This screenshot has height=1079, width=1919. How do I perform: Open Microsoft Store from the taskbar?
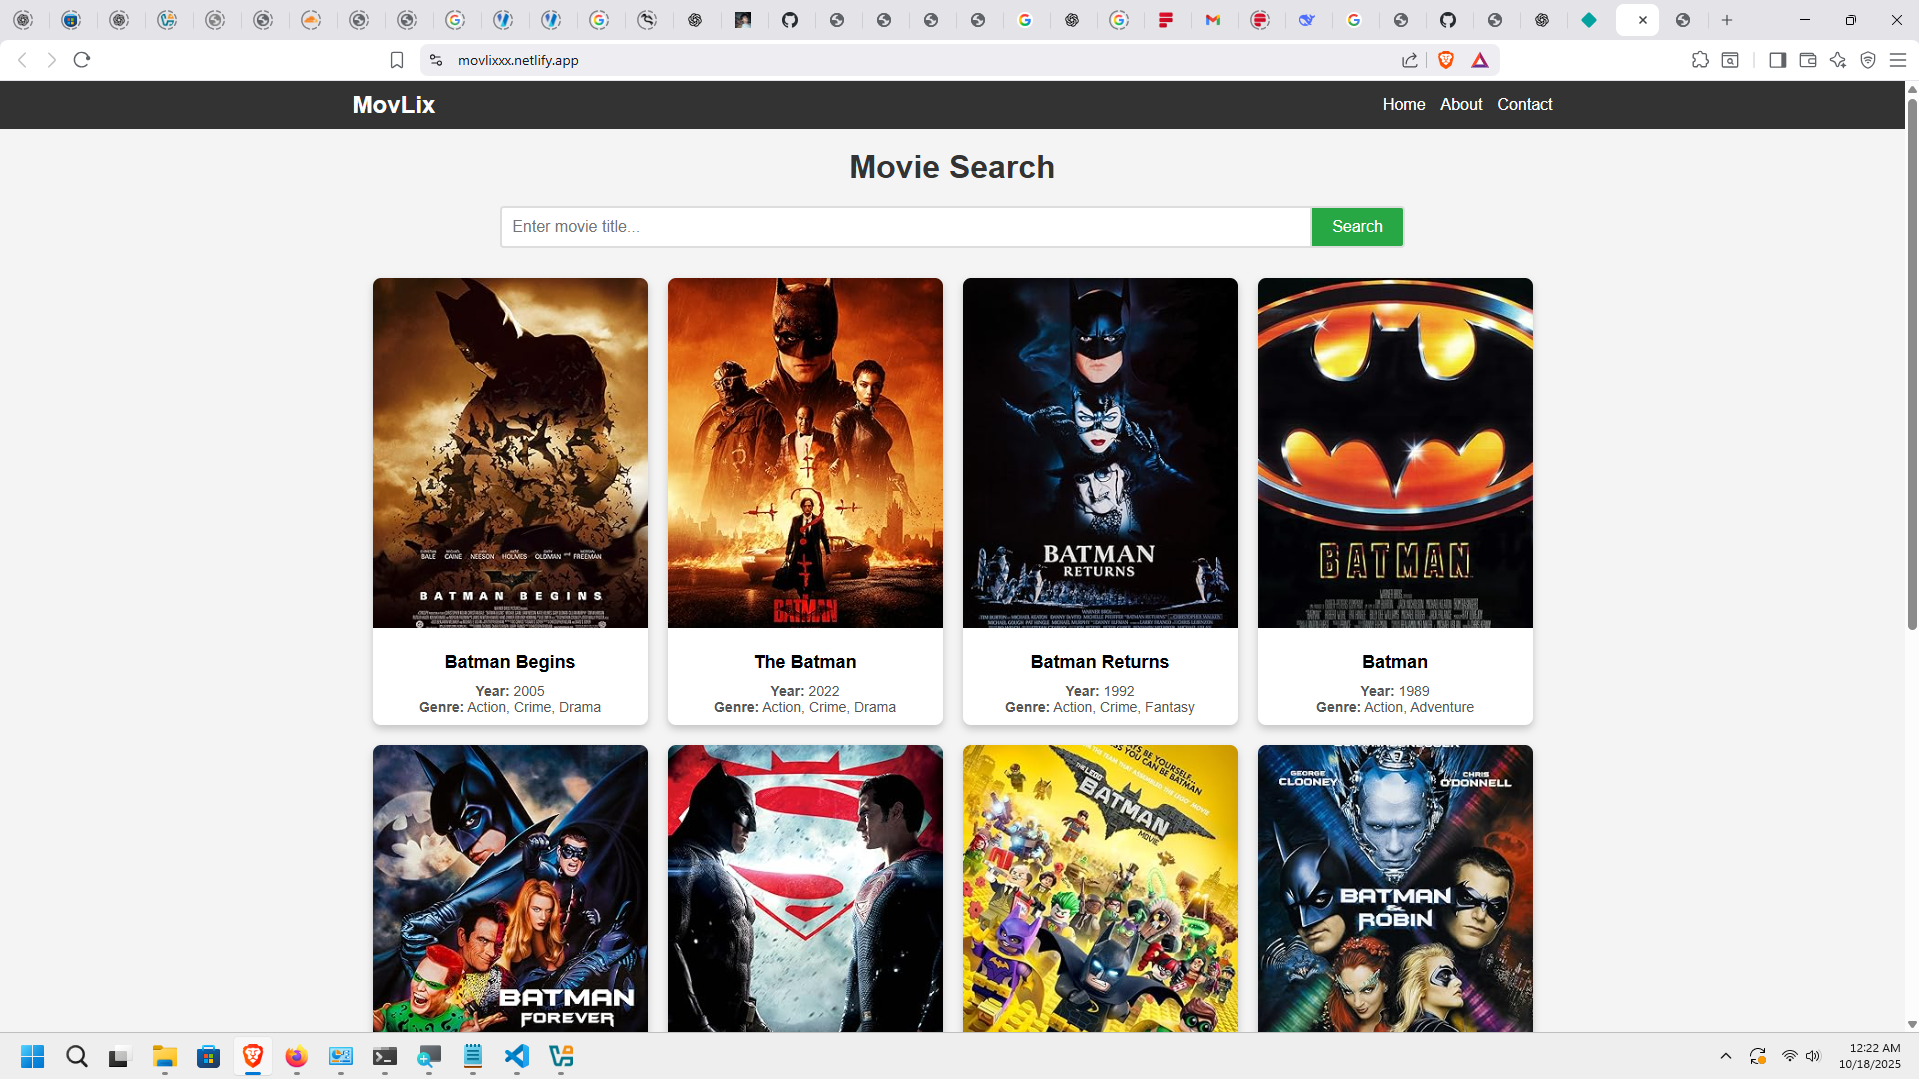pos(208,1057)
